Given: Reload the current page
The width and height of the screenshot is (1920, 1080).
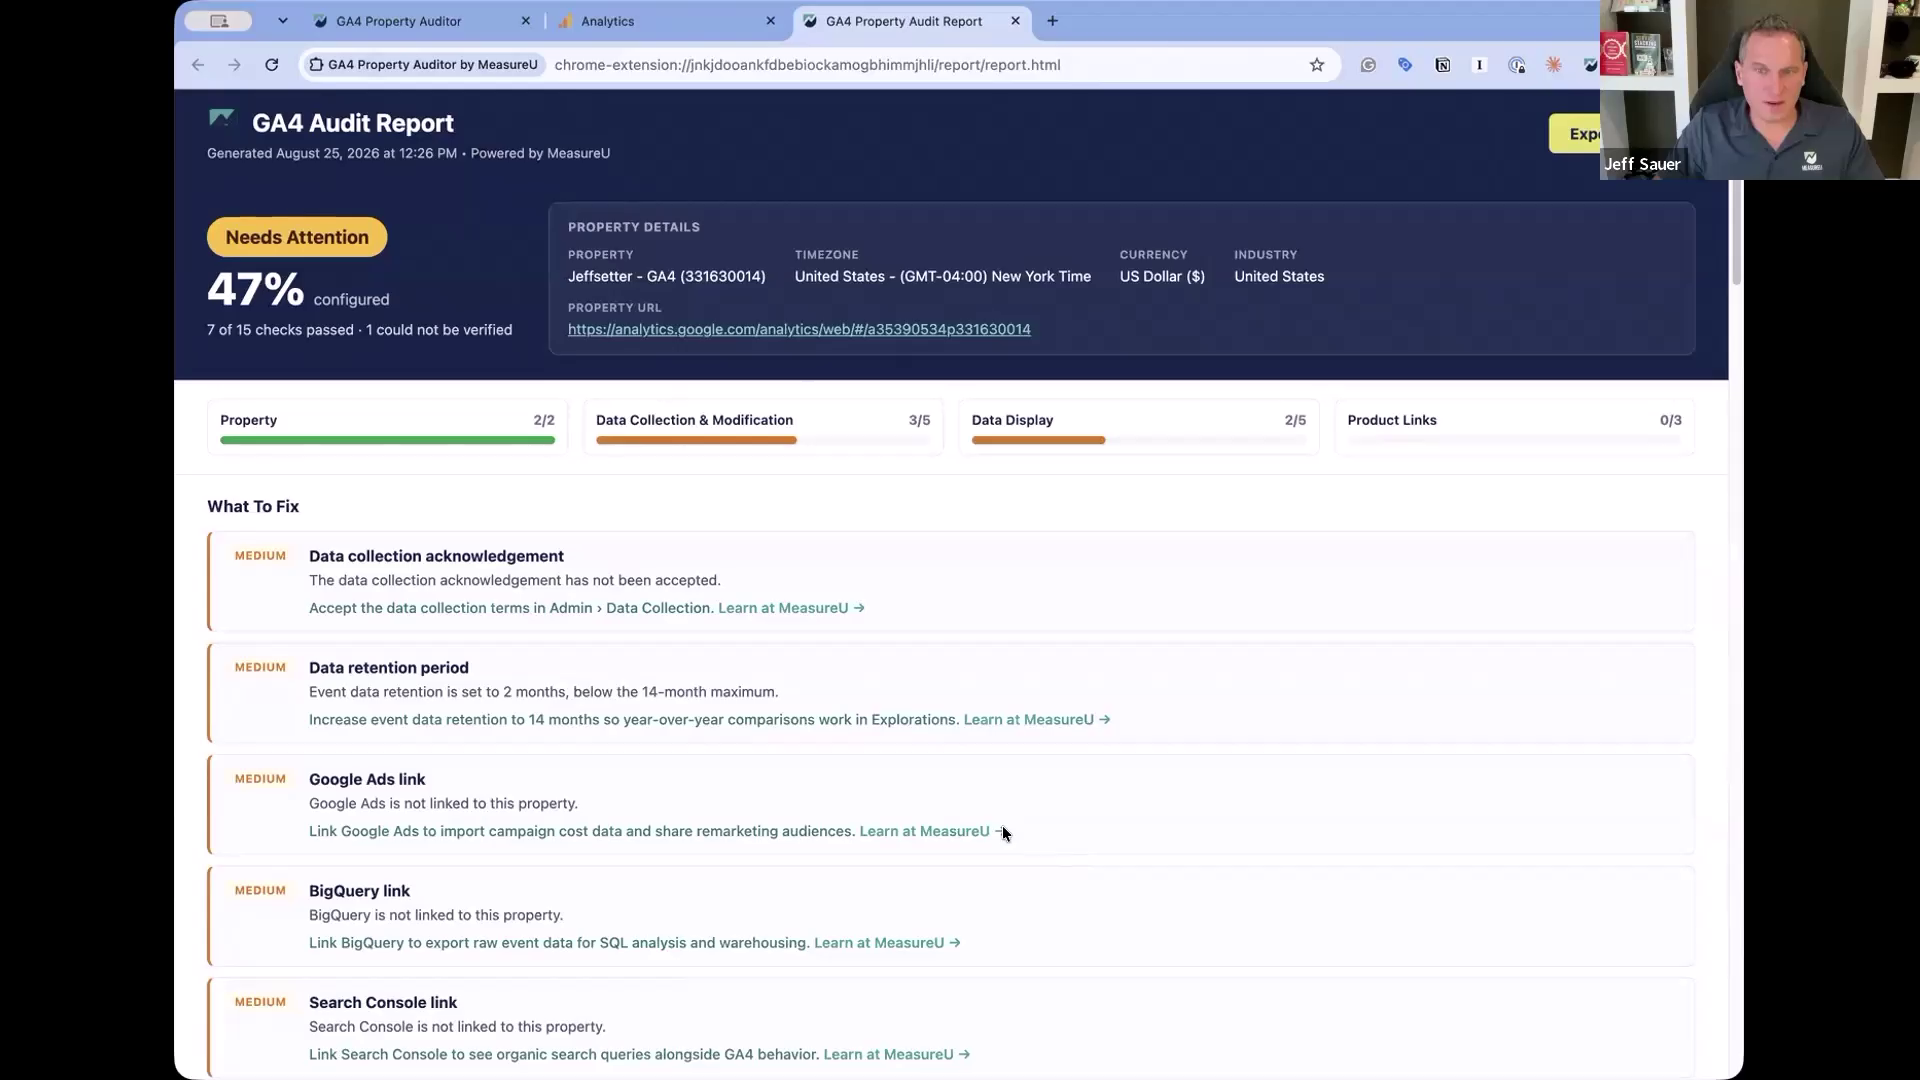Looking at the screenshot, I should click(x=271, y=65).
